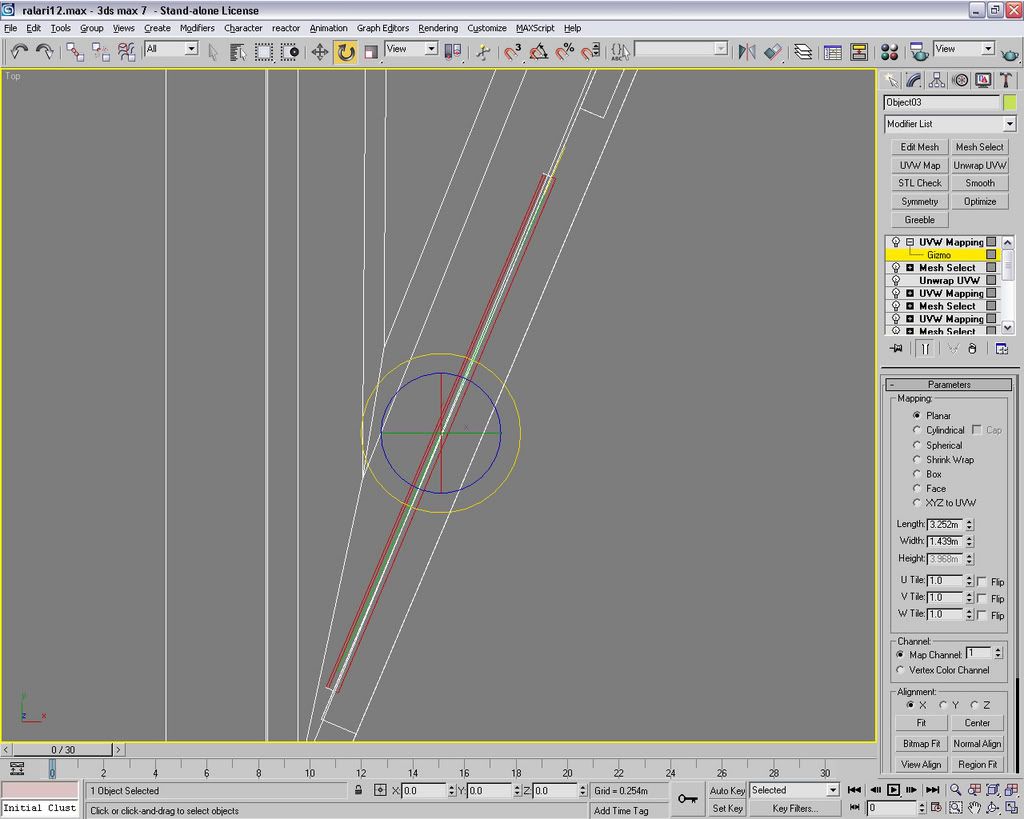
Task: Click the Bitmap Fit button
Action: tap(921, 744)
